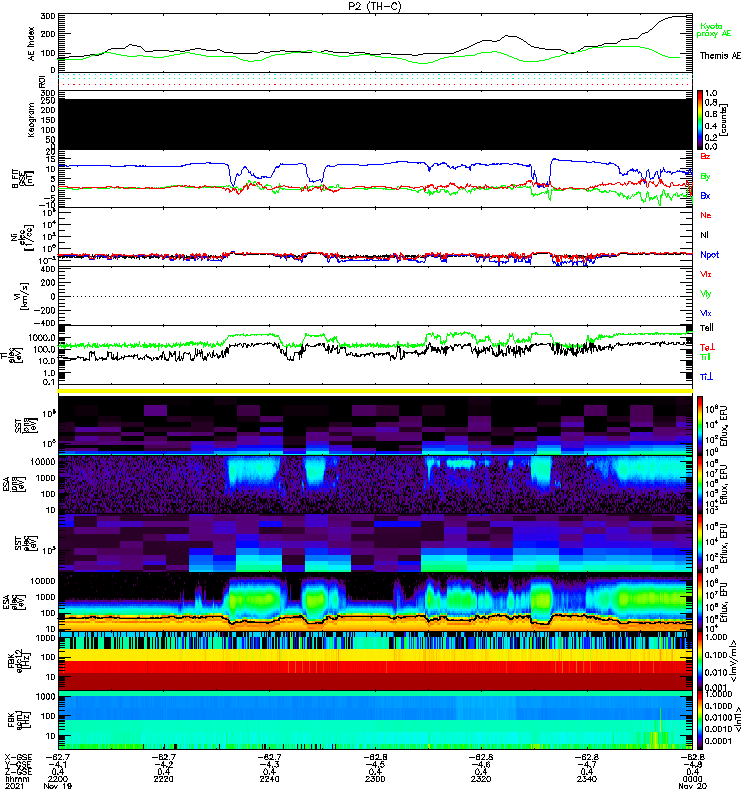Select the blue Bx legend label
The height and width of the screenshot is (800, 750).
[705, 196]
